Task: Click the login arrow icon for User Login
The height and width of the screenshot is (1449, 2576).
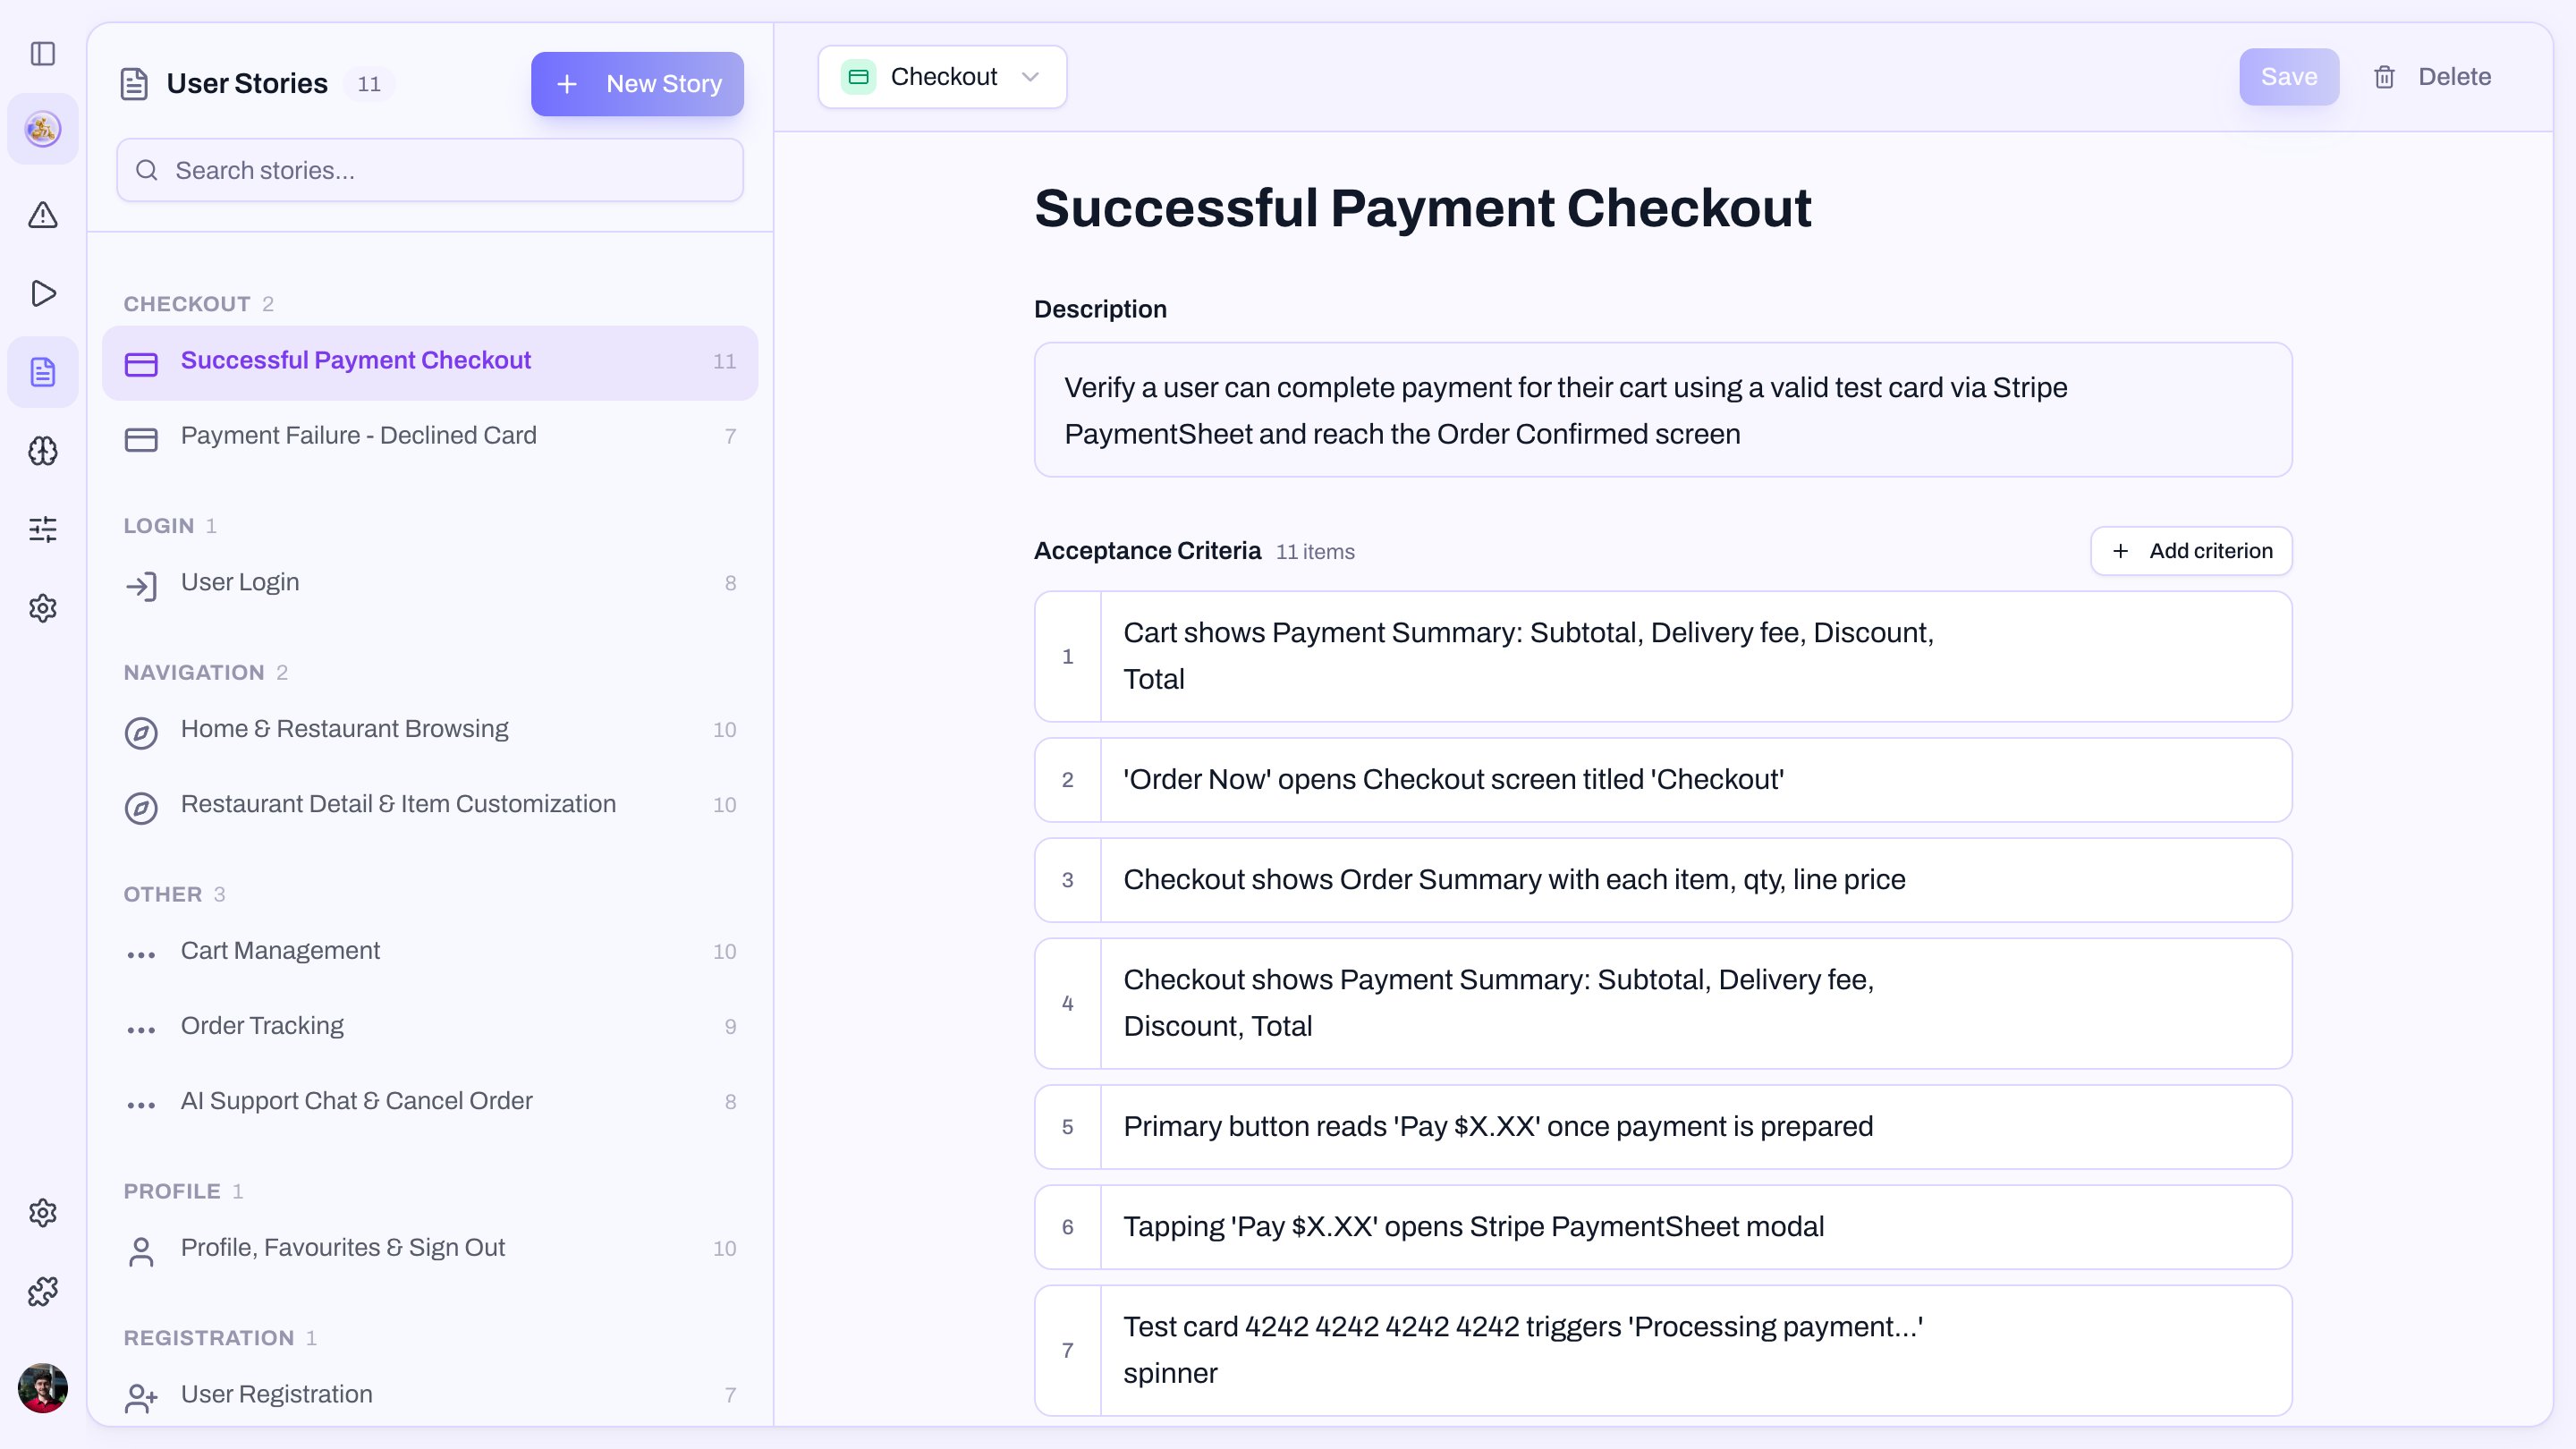Action: [141, 586]
